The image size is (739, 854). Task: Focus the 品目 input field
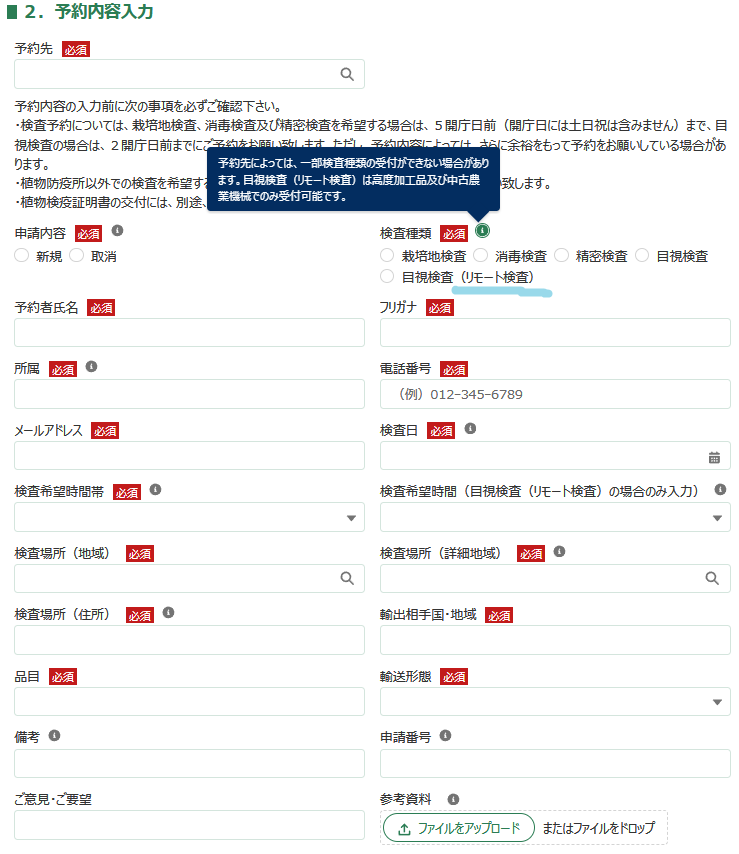189,702
